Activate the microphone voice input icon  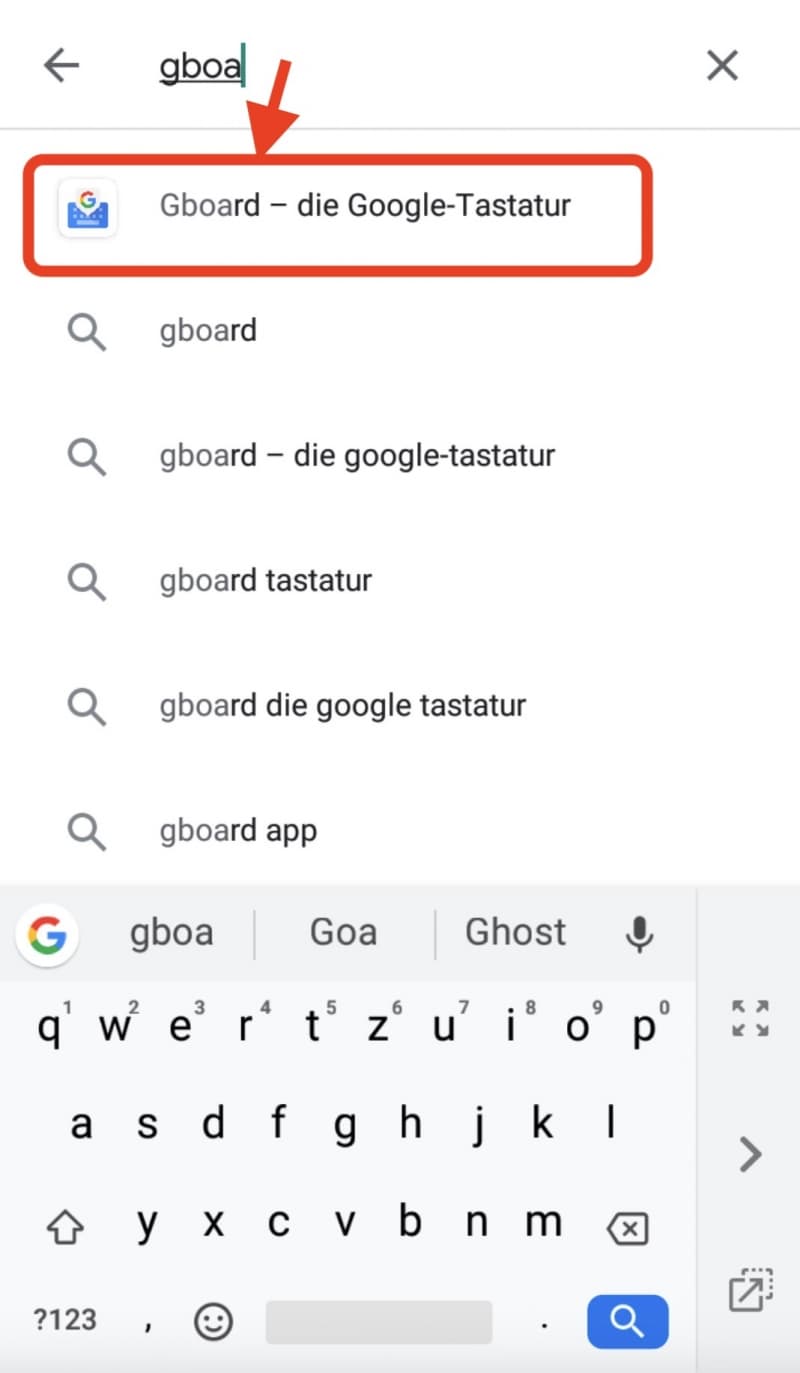pyautogui.click(x=639, y=933)
